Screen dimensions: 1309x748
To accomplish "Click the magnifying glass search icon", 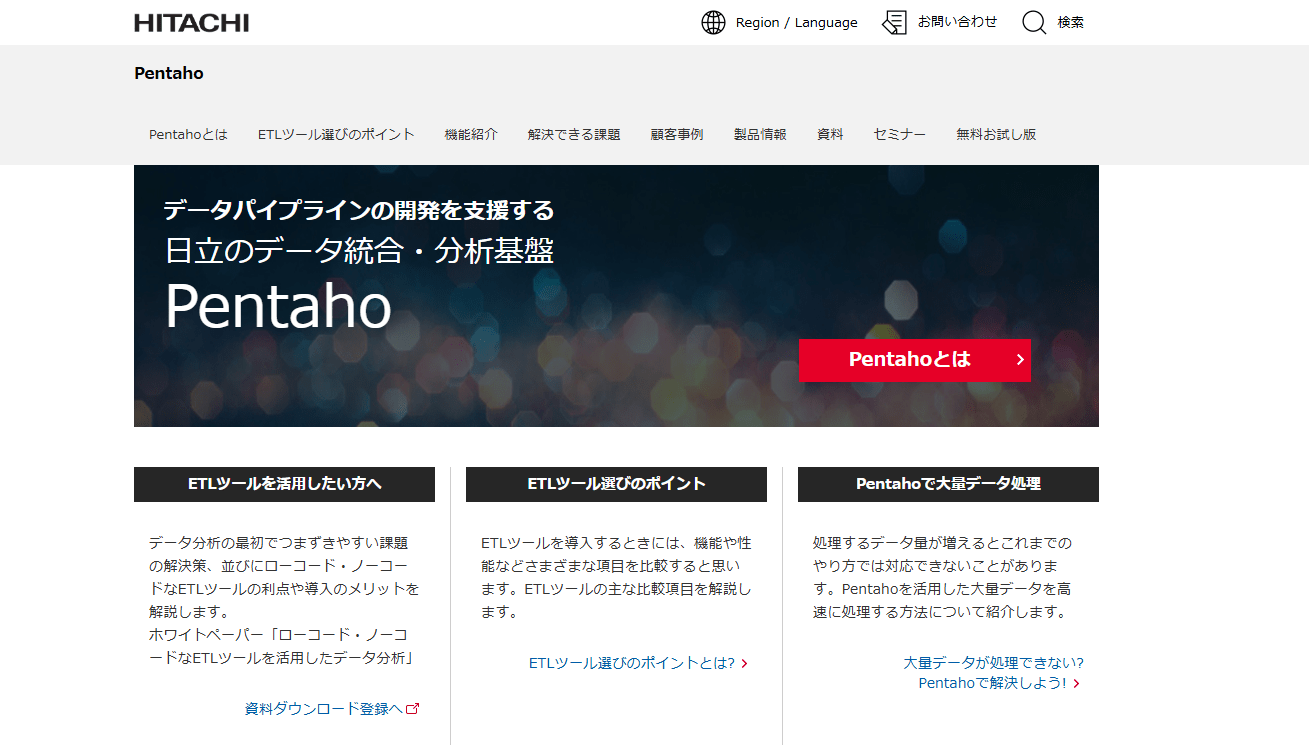I will coord(1034,23).
